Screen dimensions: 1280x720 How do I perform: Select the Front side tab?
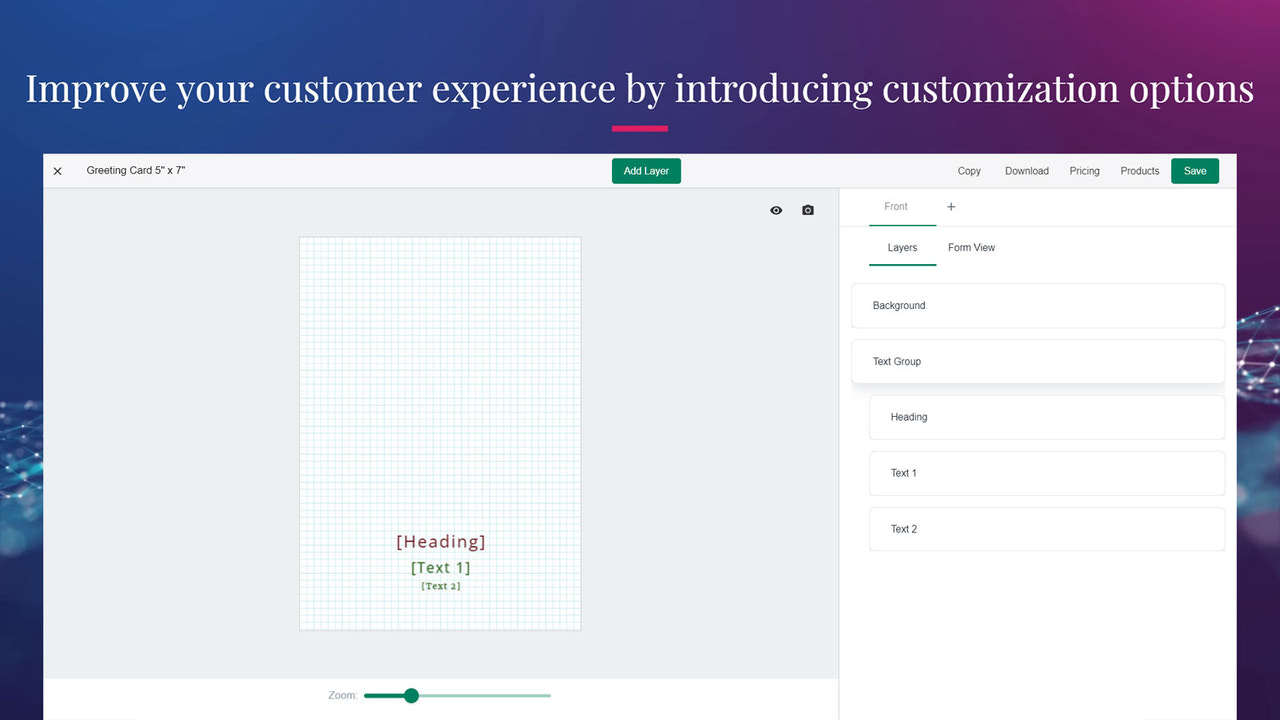coord(896,207)
